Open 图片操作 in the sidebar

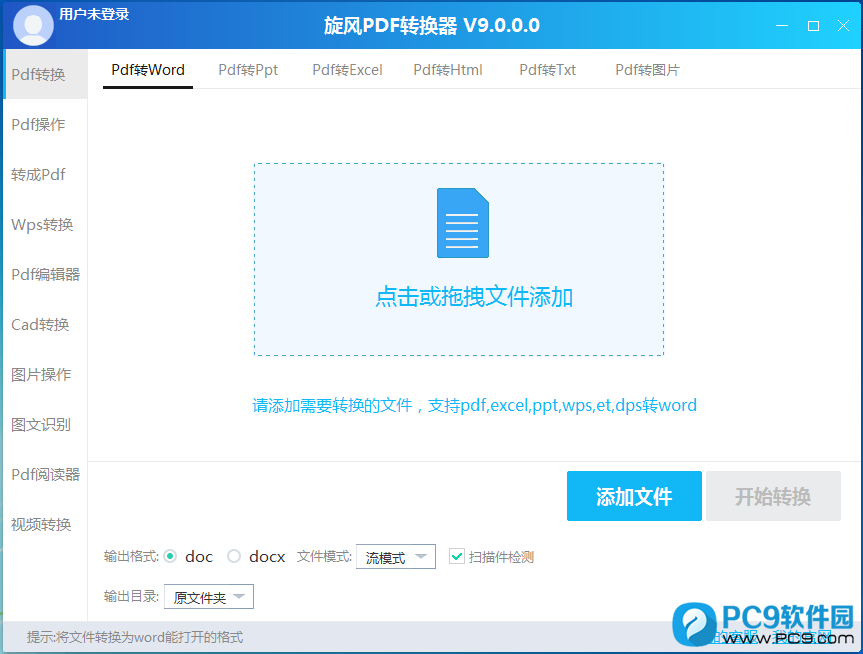tap(46, 374)
